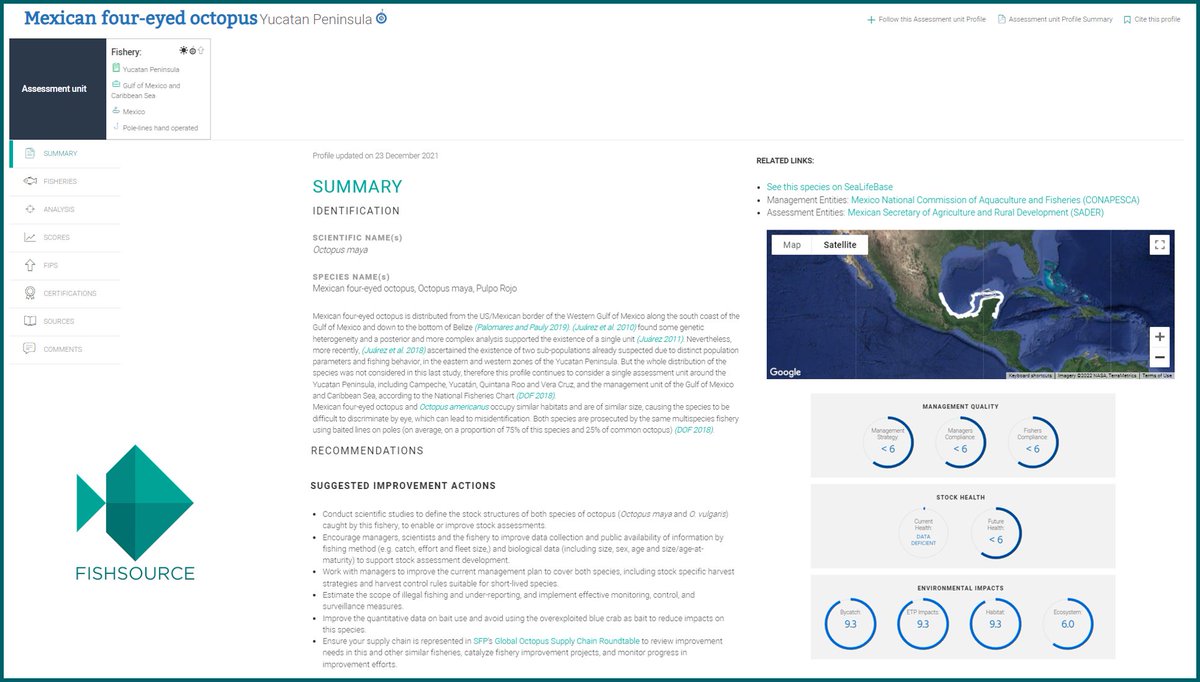Image resolution: width=1200 pixels, height=682 pixels.
Task: Click the Management Strategy score gauge
Action: point(888,442)
